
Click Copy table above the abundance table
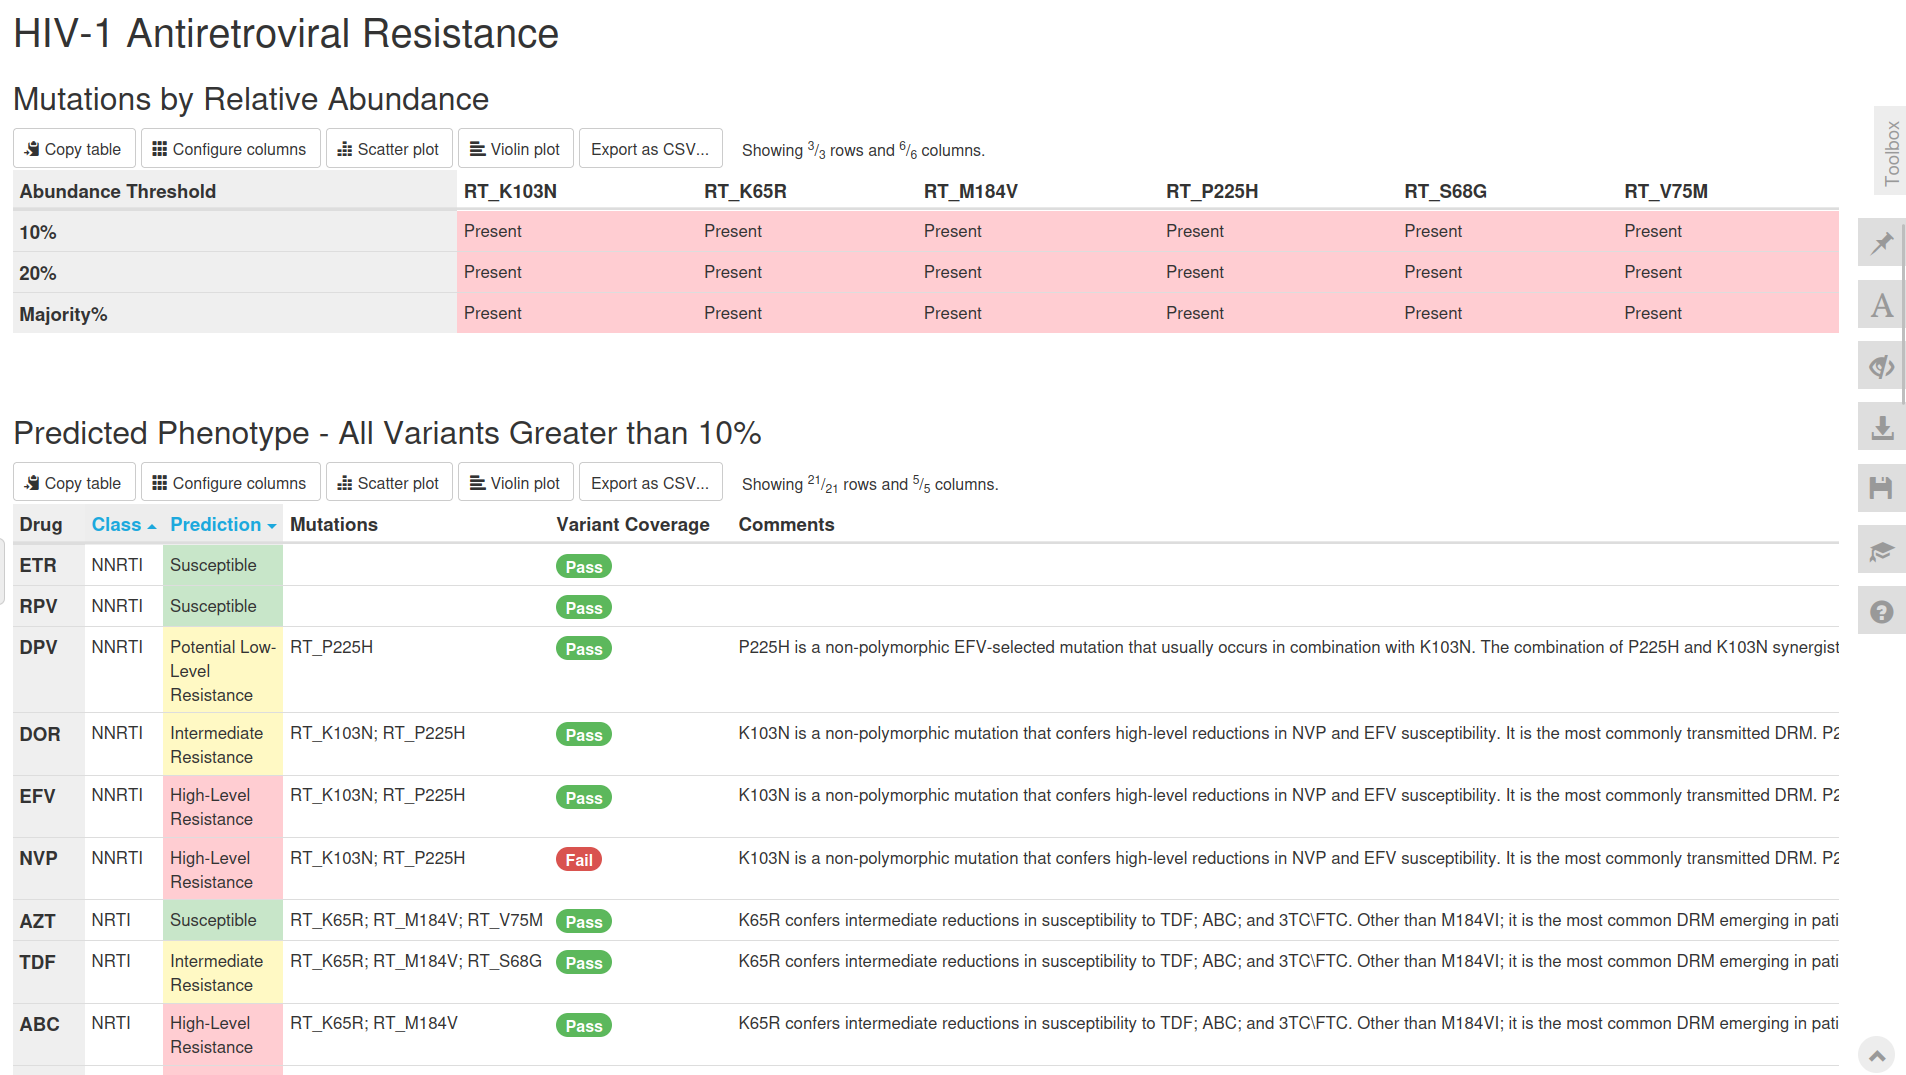click(x=74, y=149)
